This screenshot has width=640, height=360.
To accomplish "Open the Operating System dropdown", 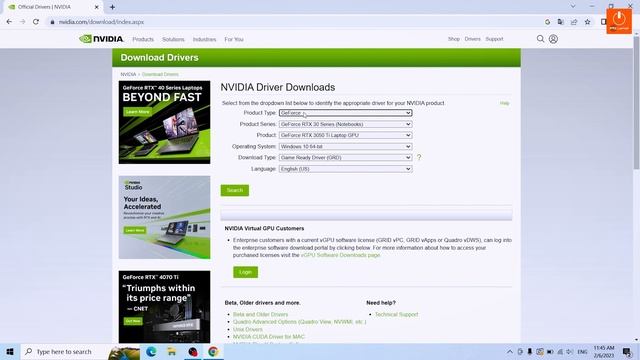I will coord(345,147).
